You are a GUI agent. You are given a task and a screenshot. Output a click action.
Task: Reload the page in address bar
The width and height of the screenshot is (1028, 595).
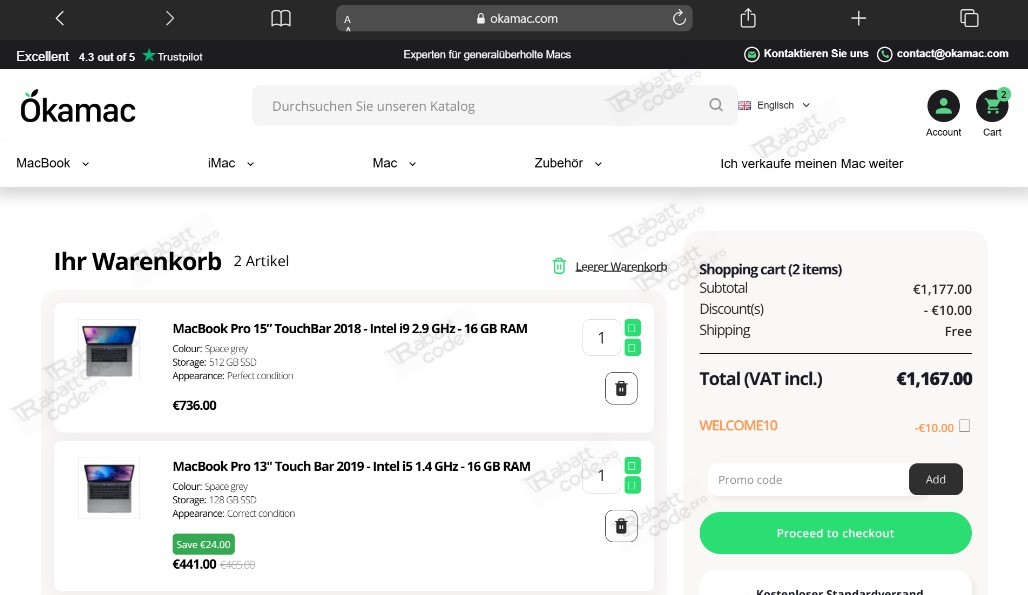click(679, 18)
